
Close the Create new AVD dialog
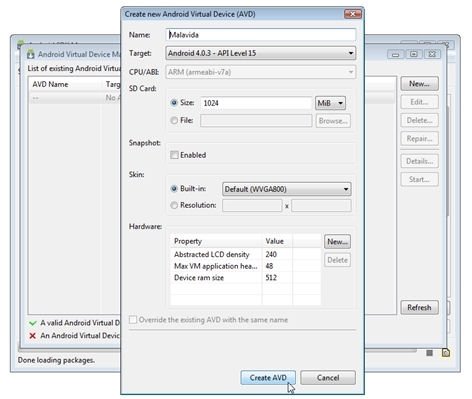point(352,14)
